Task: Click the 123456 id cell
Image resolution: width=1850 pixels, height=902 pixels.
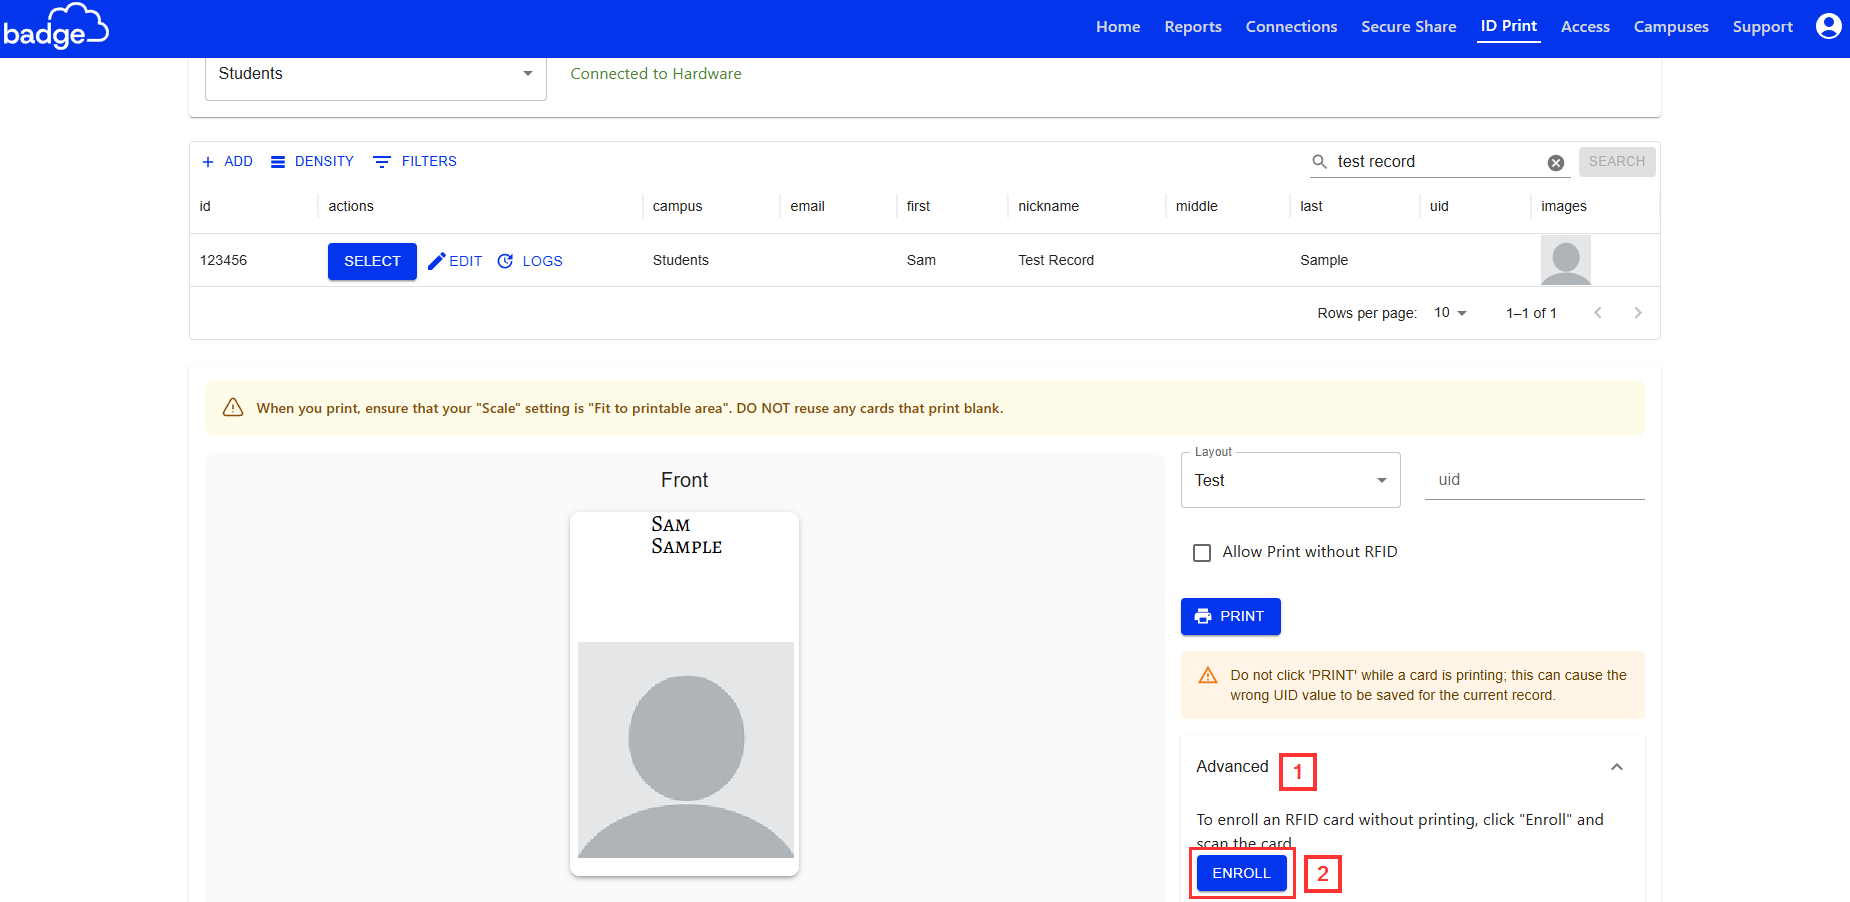Action: [223, 260]
